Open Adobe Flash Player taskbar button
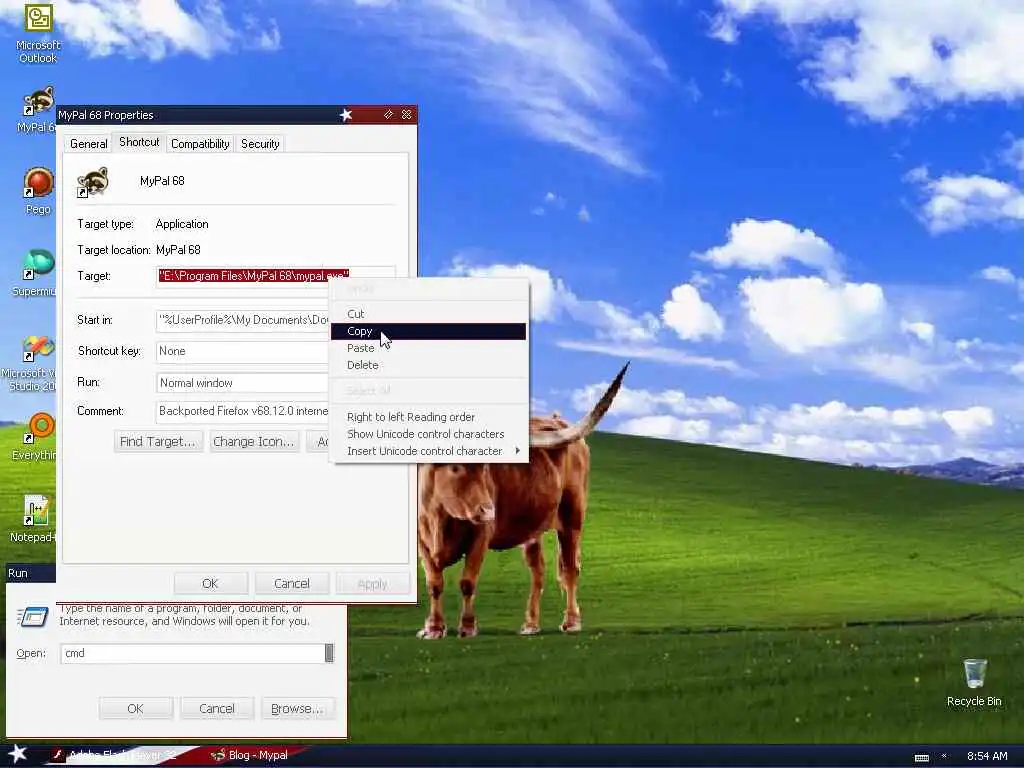Image resolution: width=1024 pixels, height=768 pixels. [121, 755]
